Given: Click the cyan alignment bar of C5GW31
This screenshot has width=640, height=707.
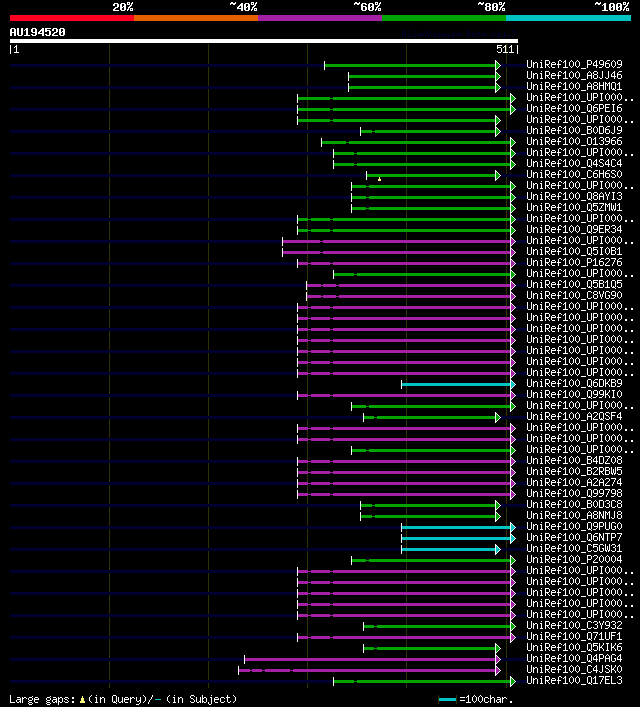Looking at the screenshot, I should coord(449,550).
